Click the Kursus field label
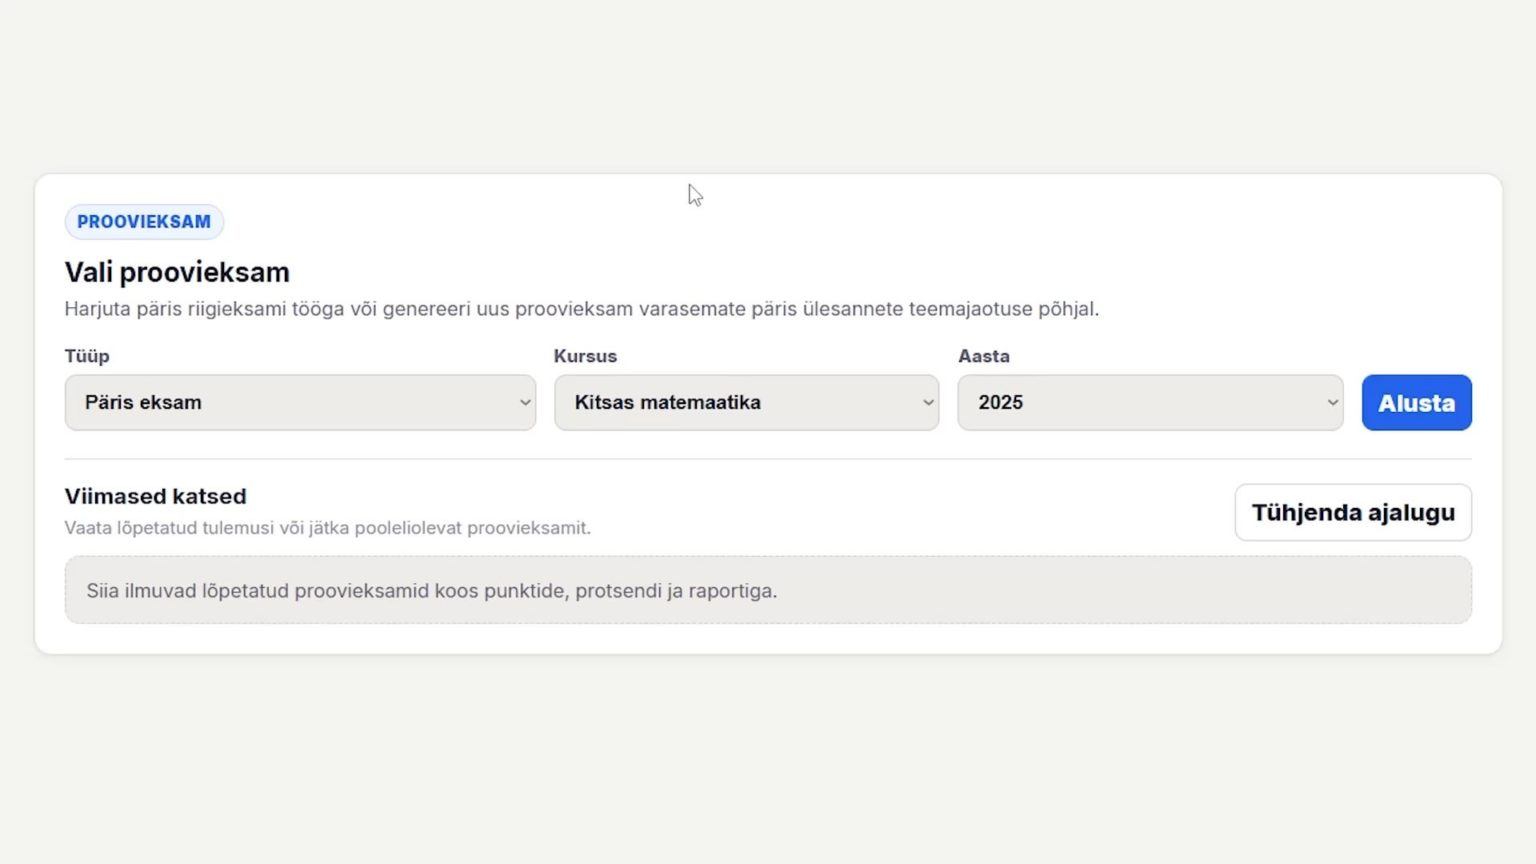The image size is (1536, 864). pyautogui.click(x=585, y=356)
